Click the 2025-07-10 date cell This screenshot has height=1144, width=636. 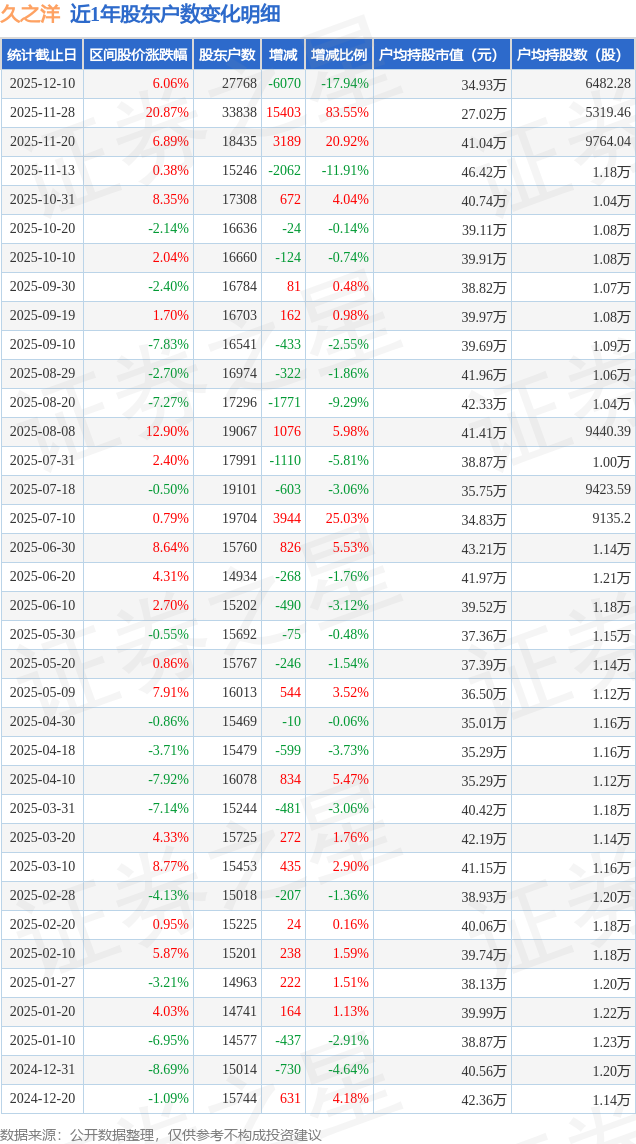[41, 519]
